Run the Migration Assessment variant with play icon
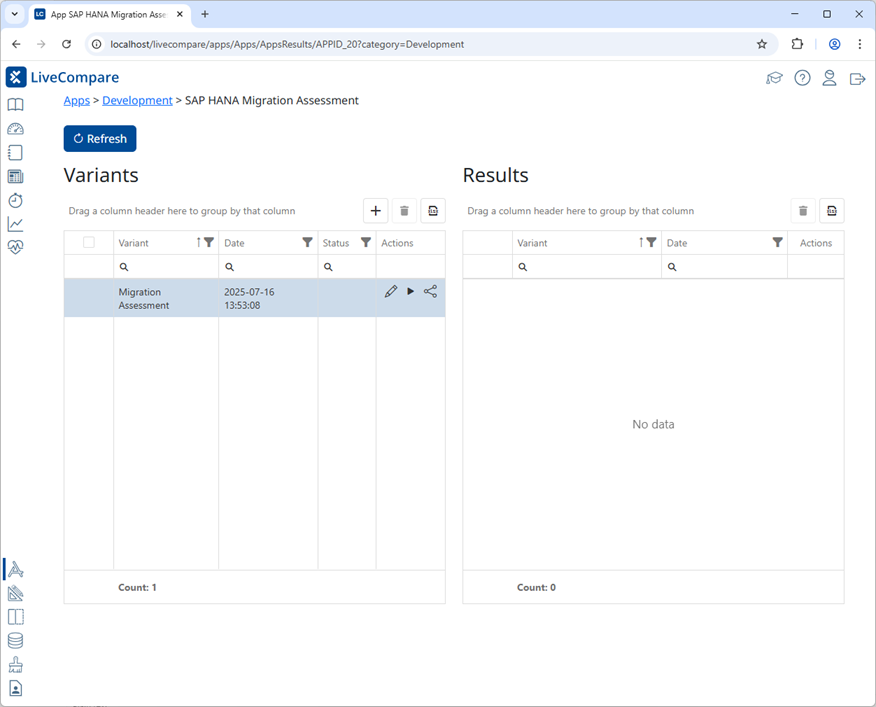 tap(410, 291)
